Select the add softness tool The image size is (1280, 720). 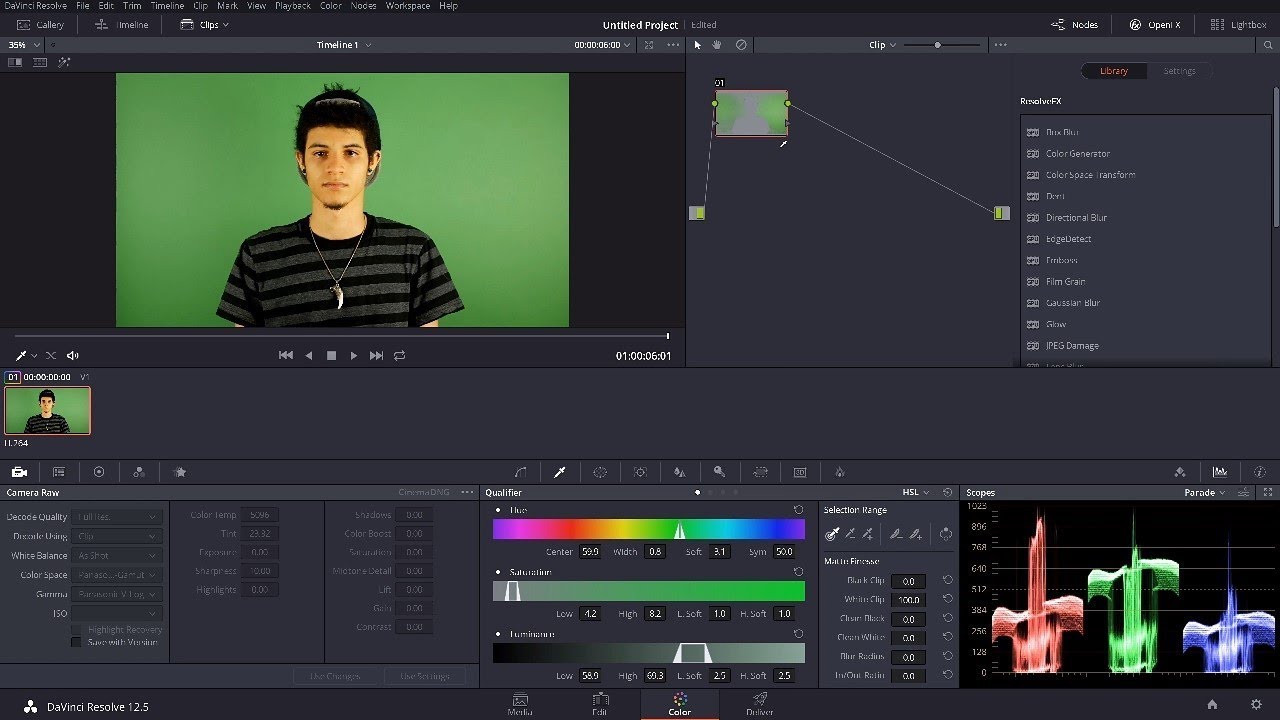[915, 534]
